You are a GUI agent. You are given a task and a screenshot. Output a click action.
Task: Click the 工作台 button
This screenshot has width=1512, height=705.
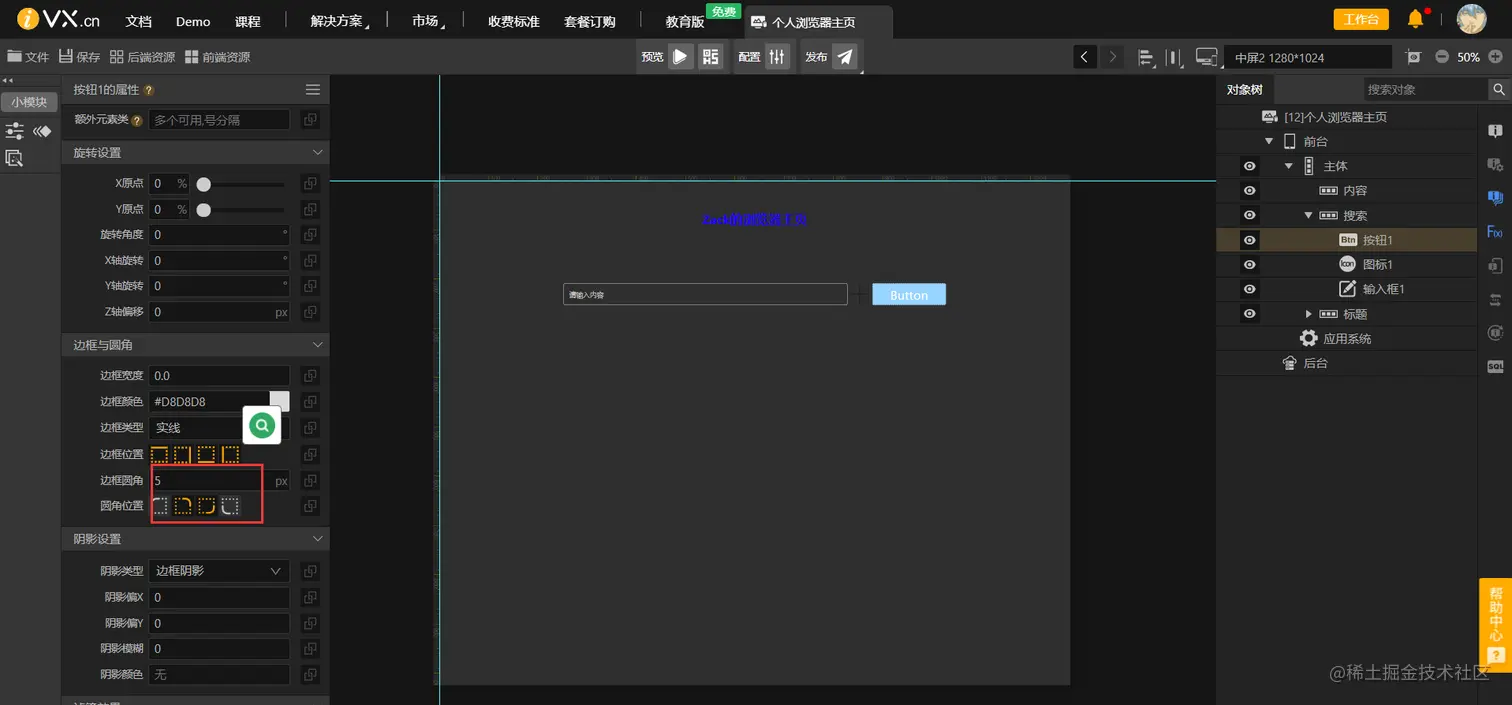(x=1361, y=19)
